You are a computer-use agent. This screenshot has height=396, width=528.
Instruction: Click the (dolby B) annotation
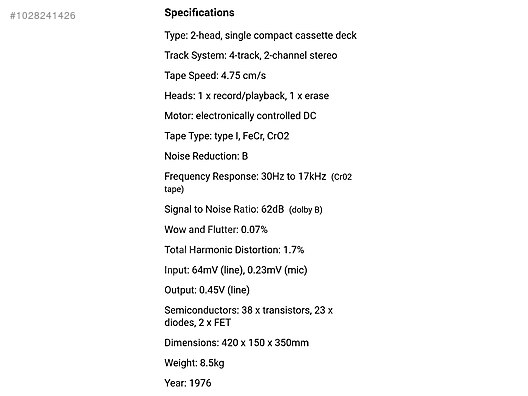pos(306,210)
